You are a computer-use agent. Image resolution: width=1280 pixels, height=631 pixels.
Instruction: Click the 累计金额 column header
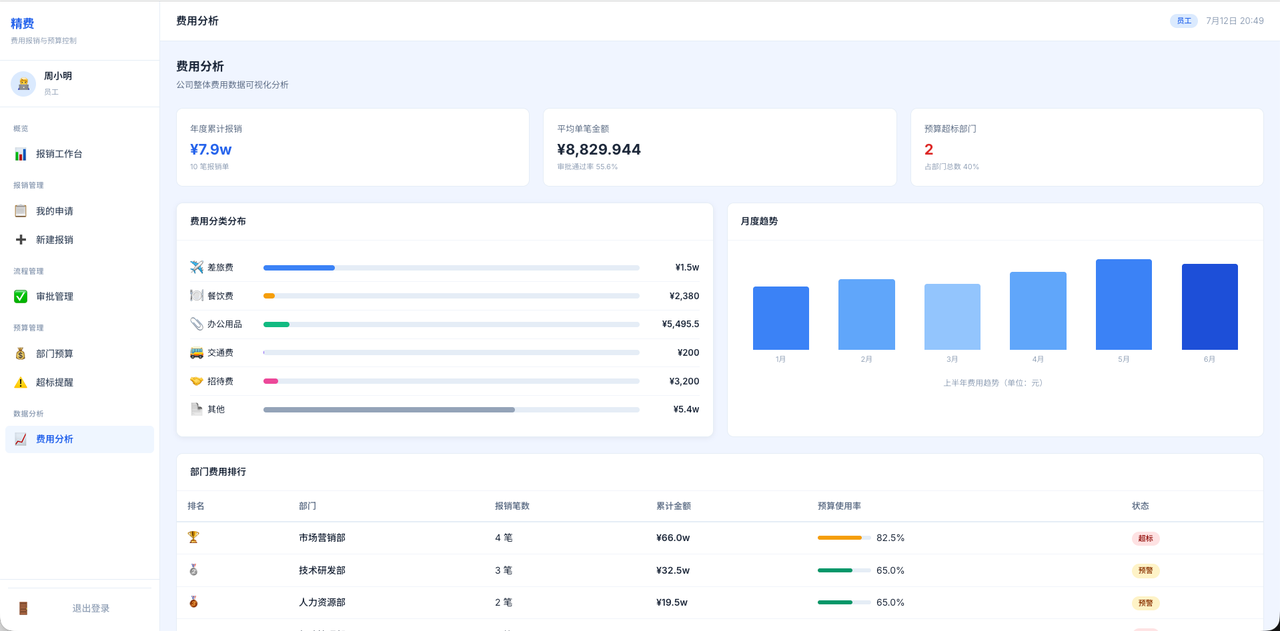point(673,506)
